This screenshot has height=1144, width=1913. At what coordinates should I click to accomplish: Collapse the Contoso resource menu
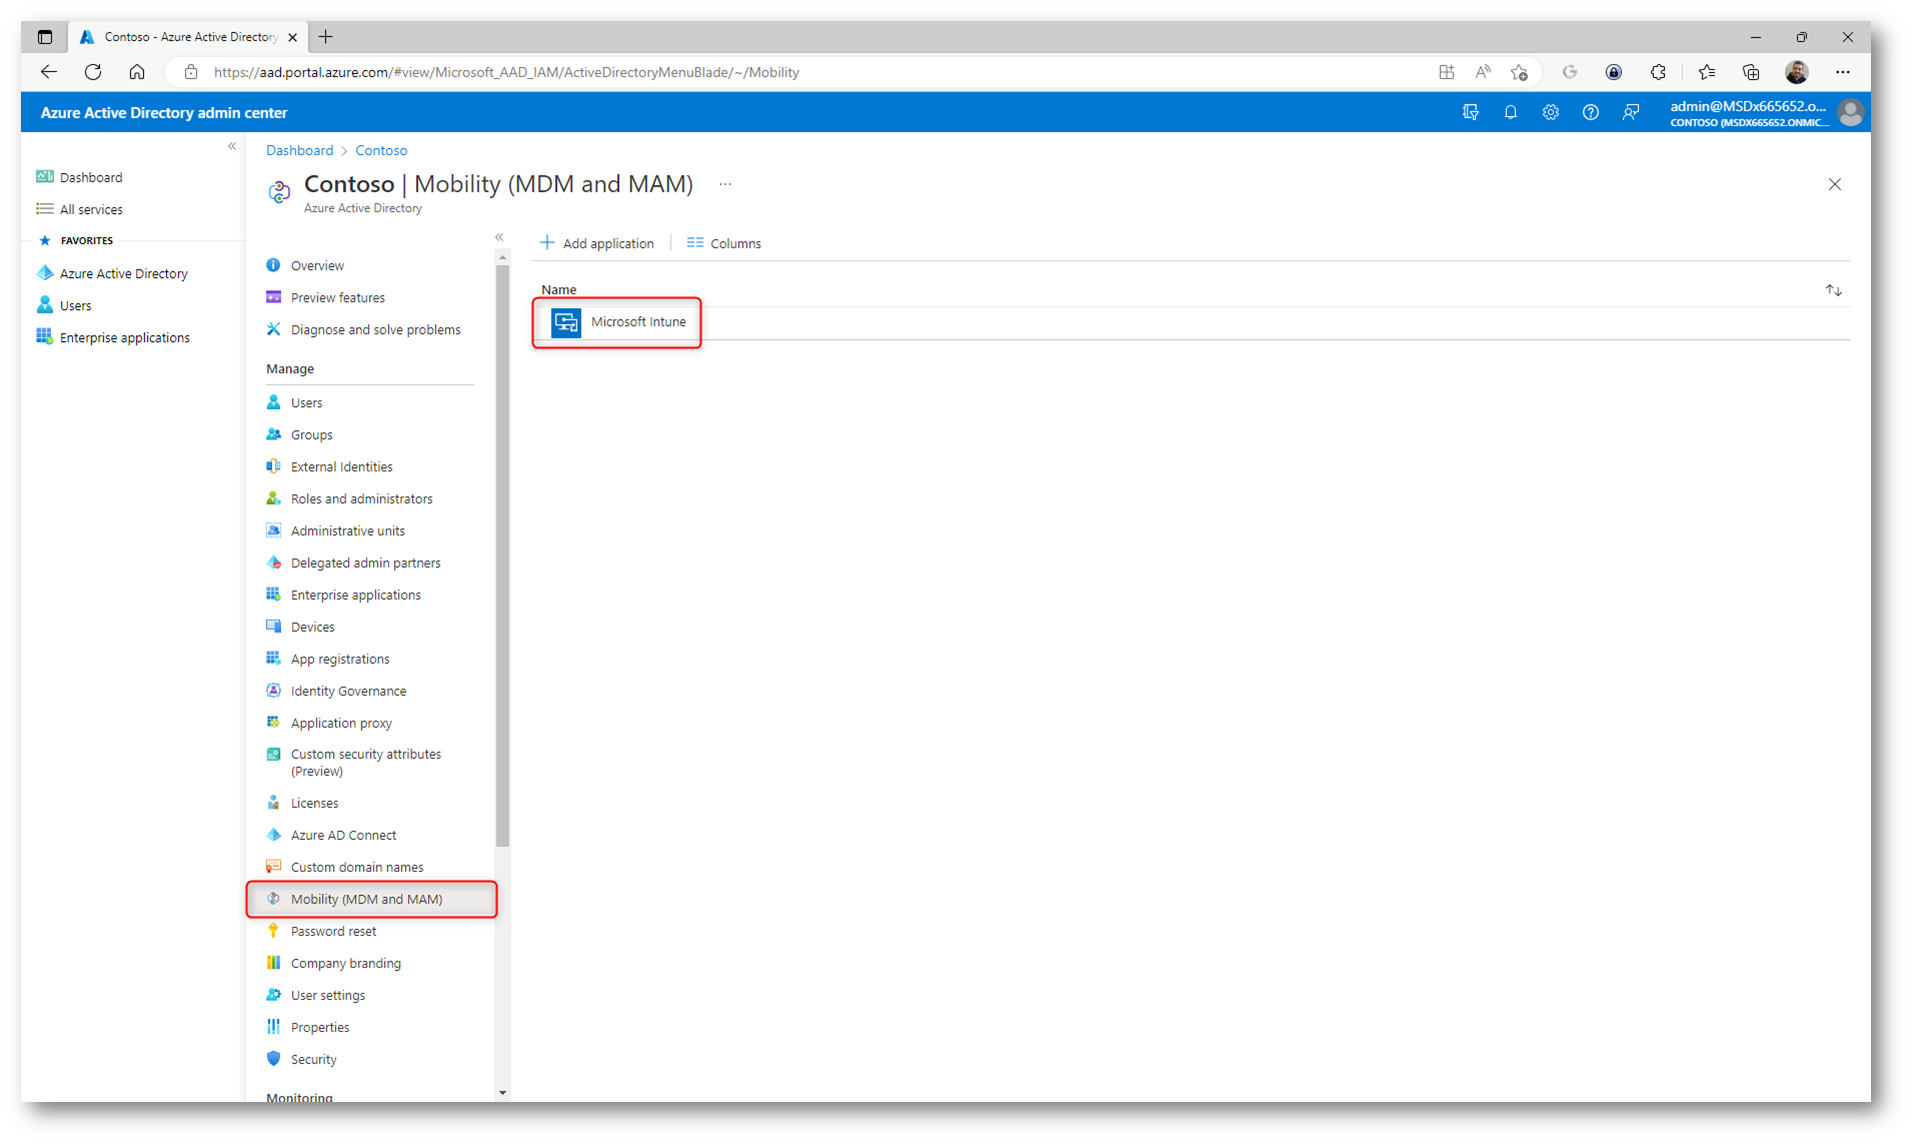pyautogui.click(x=499, y=238)
